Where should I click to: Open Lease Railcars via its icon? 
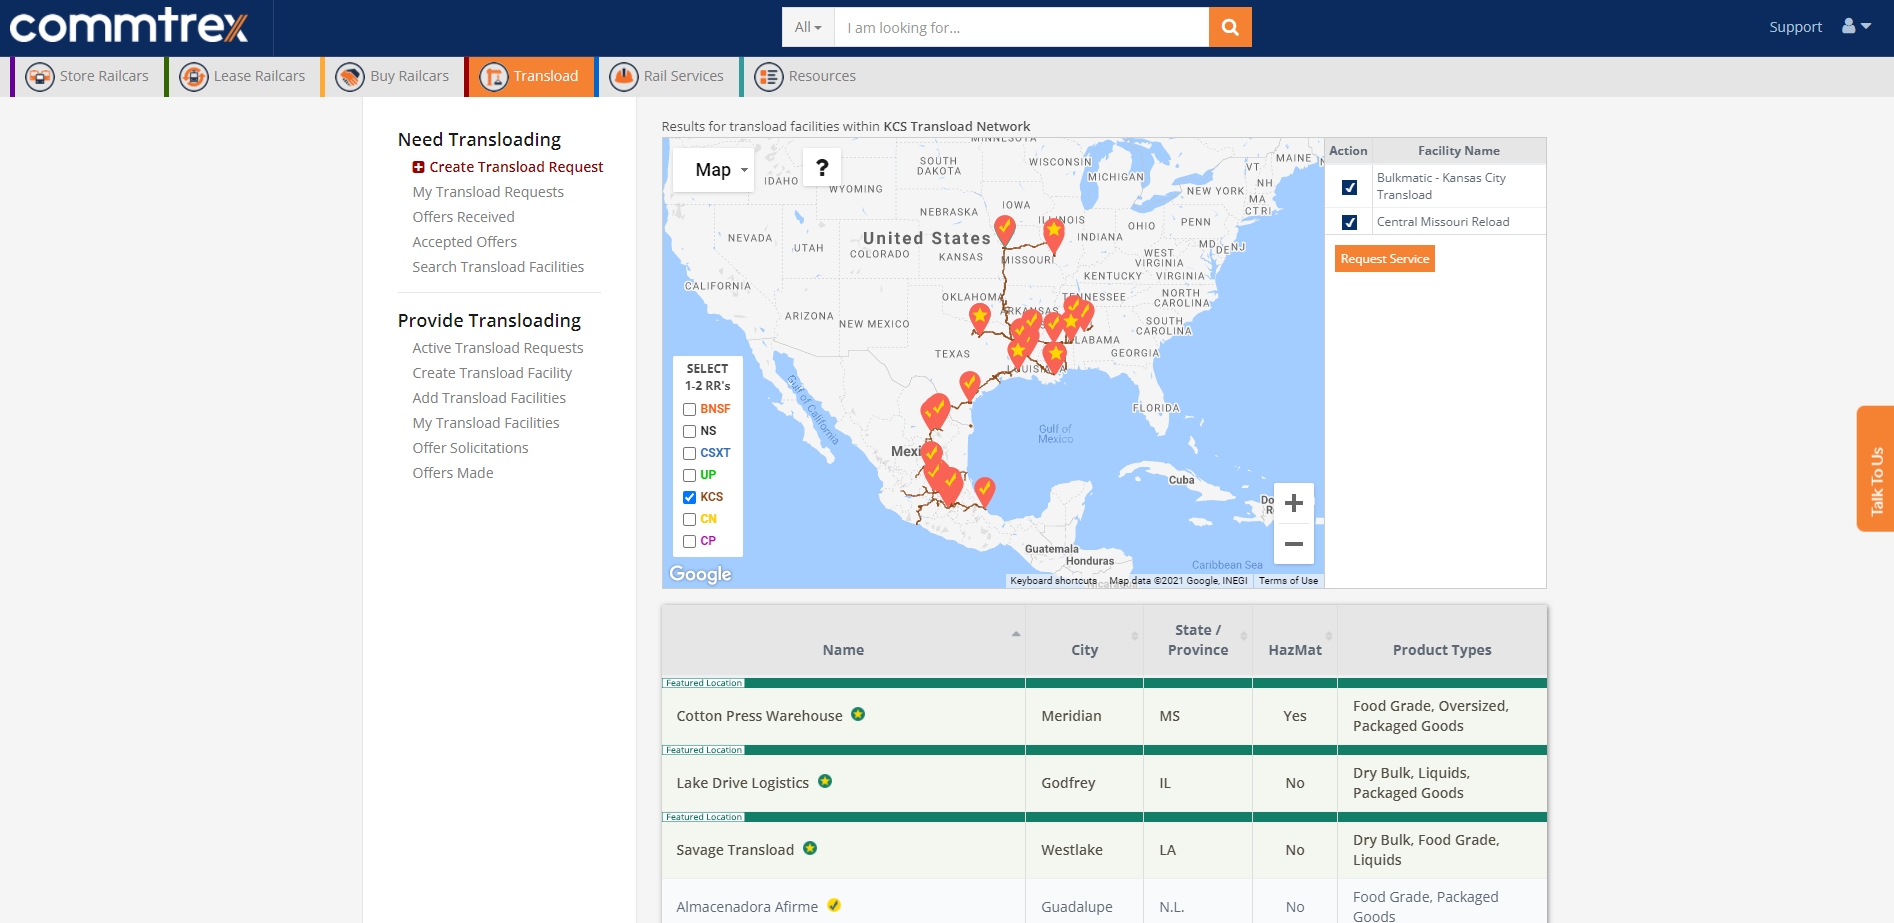pos(192,76)
